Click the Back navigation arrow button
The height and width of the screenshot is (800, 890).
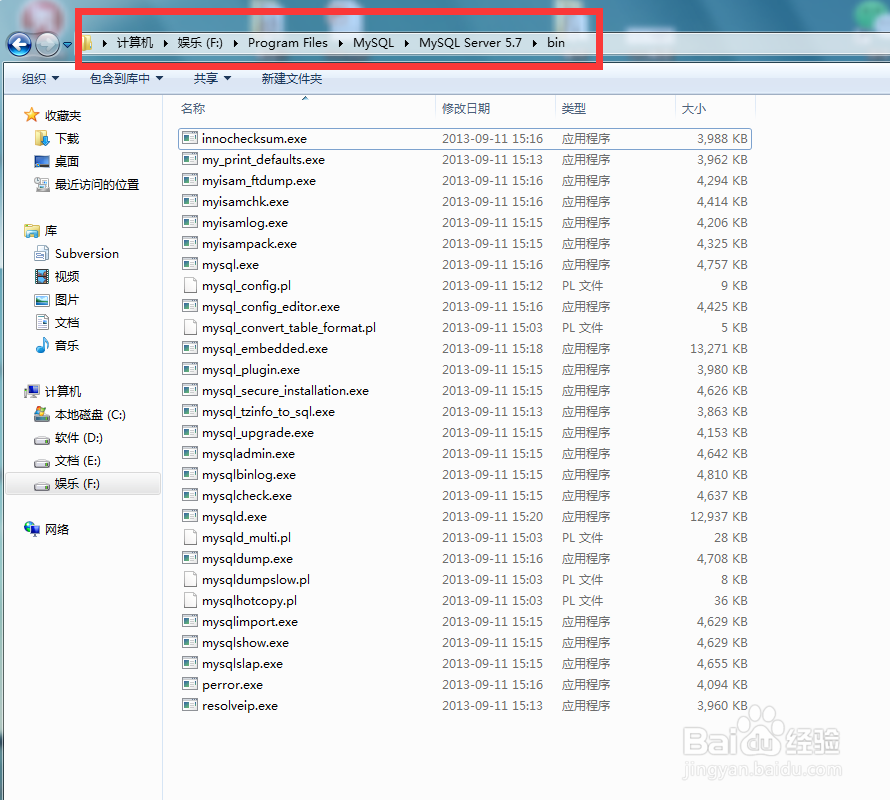pyautogui.click(x=19, y=44)
